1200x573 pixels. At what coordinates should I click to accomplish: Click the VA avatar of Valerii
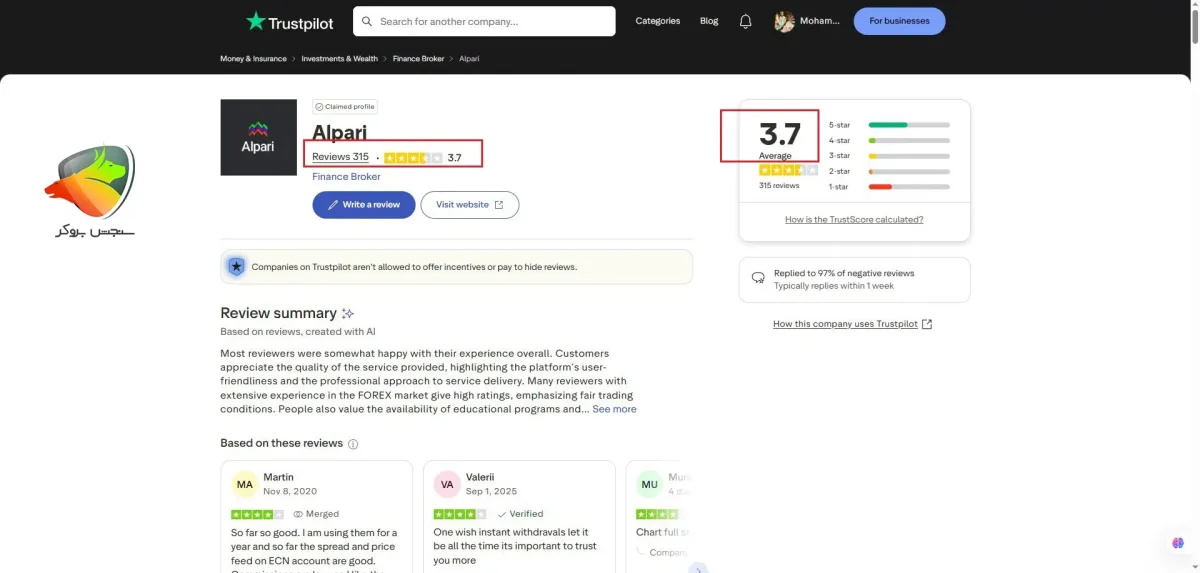coord(447,485)
